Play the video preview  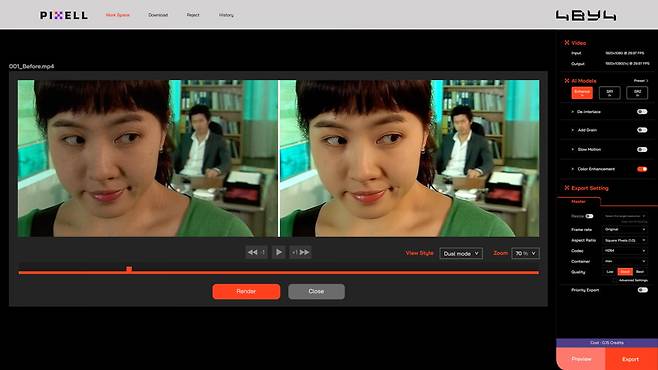pos(278,252)
